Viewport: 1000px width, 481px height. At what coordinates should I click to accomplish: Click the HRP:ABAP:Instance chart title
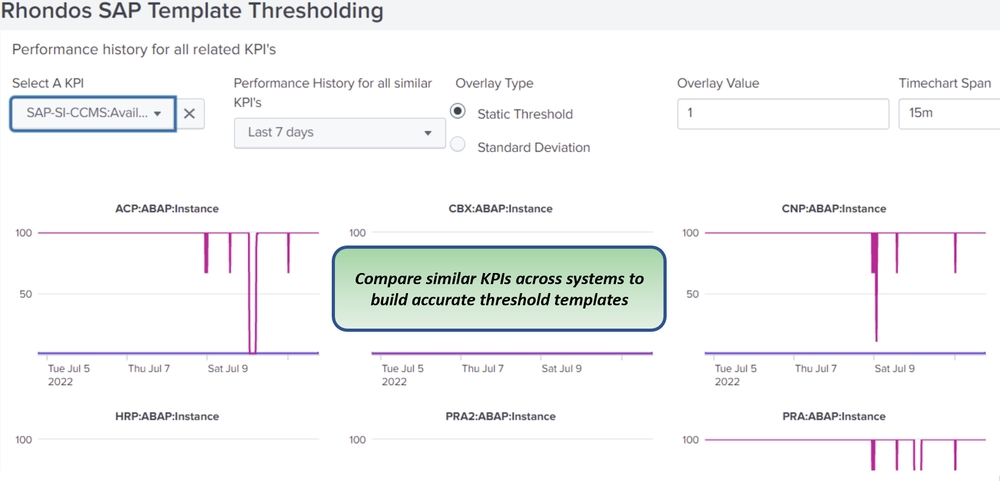coord(167,417)
